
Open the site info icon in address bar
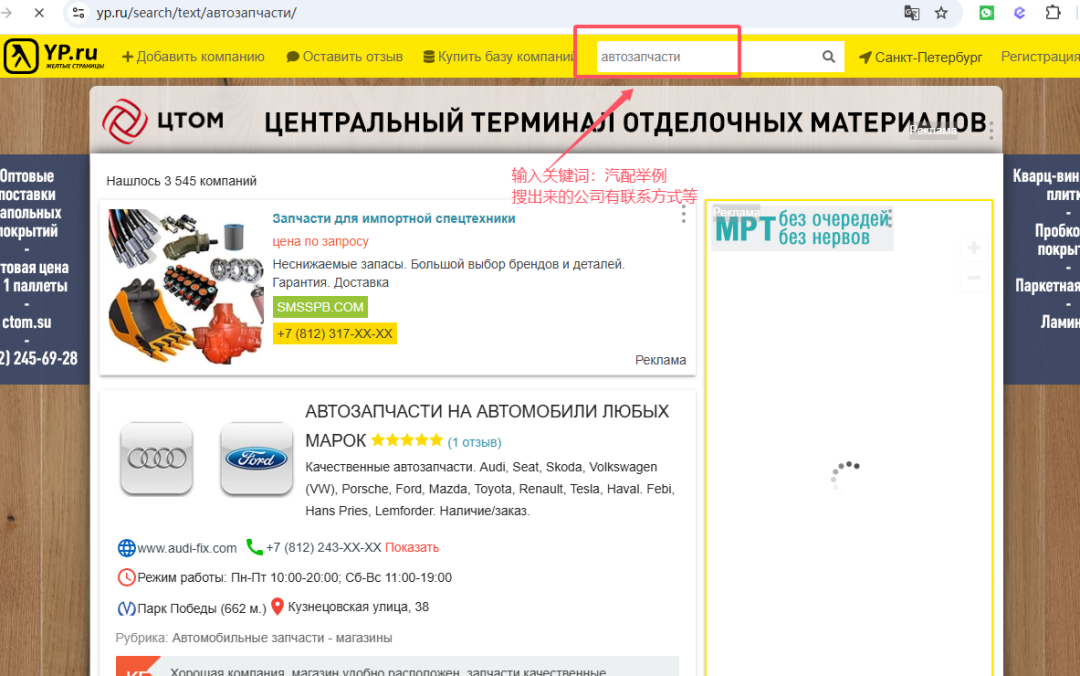pos(79,12)
